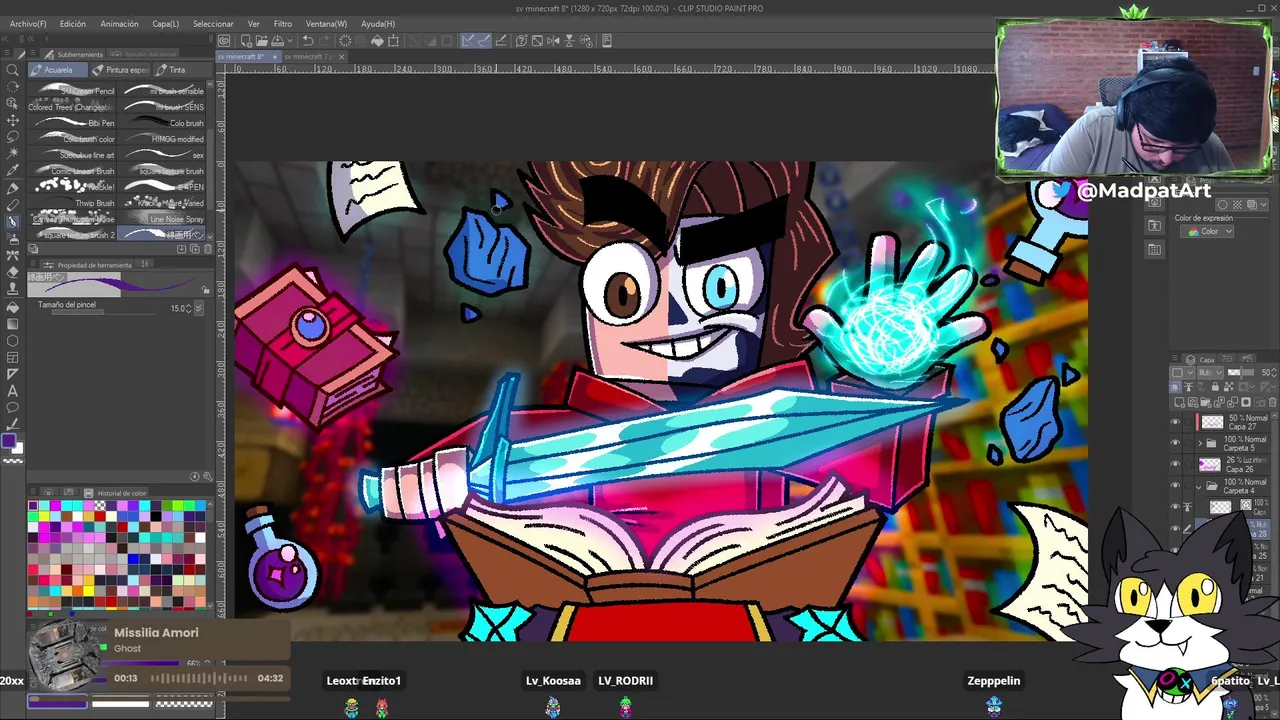Toggle Snap to Special Ruler

(485, 41)
